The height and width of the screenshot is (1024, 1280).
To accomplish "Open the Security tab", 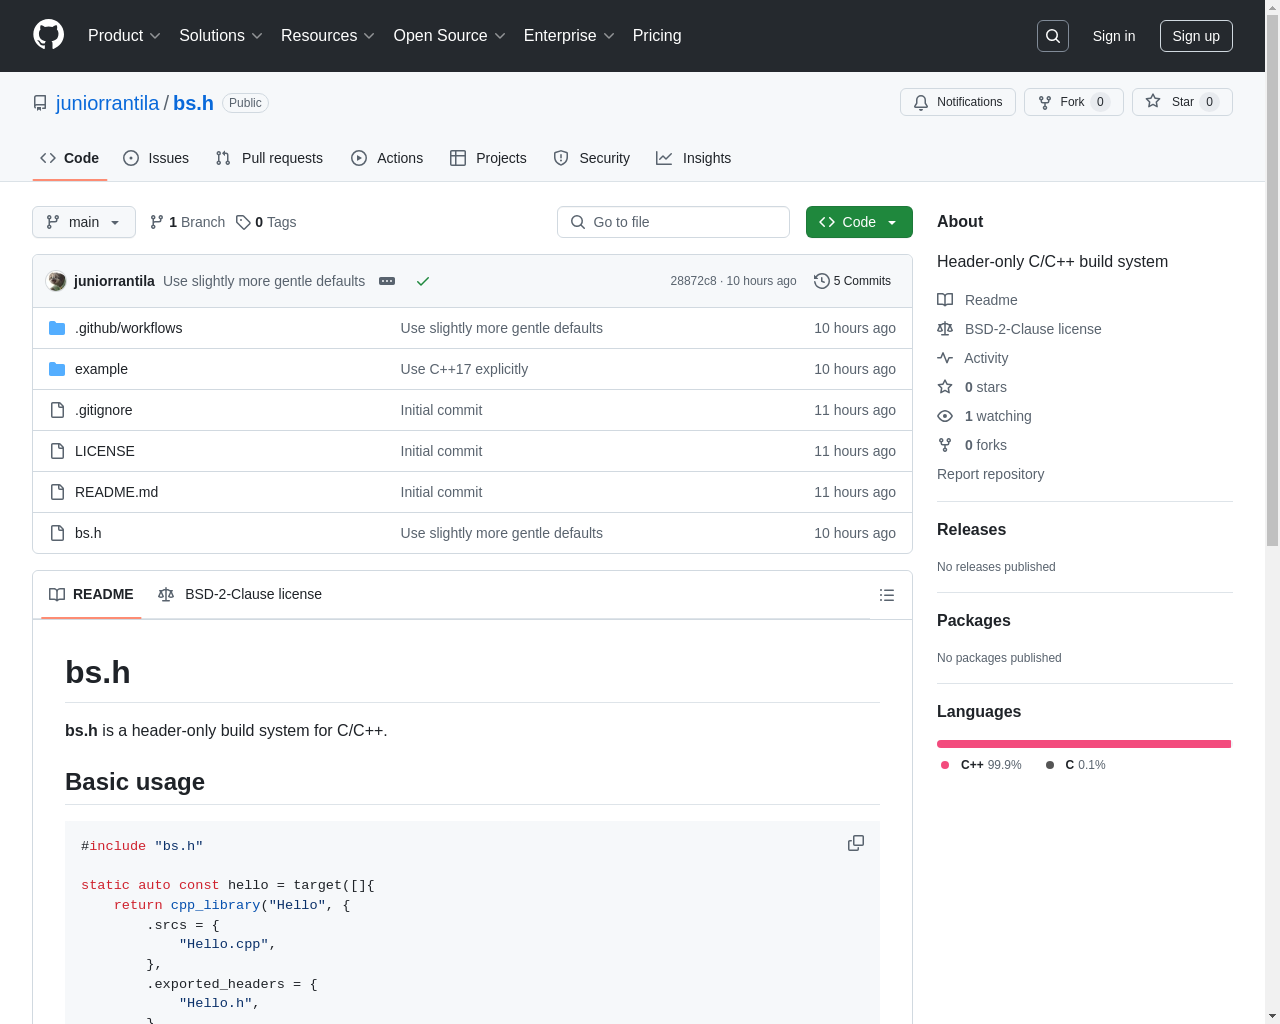I will point(591,158).
